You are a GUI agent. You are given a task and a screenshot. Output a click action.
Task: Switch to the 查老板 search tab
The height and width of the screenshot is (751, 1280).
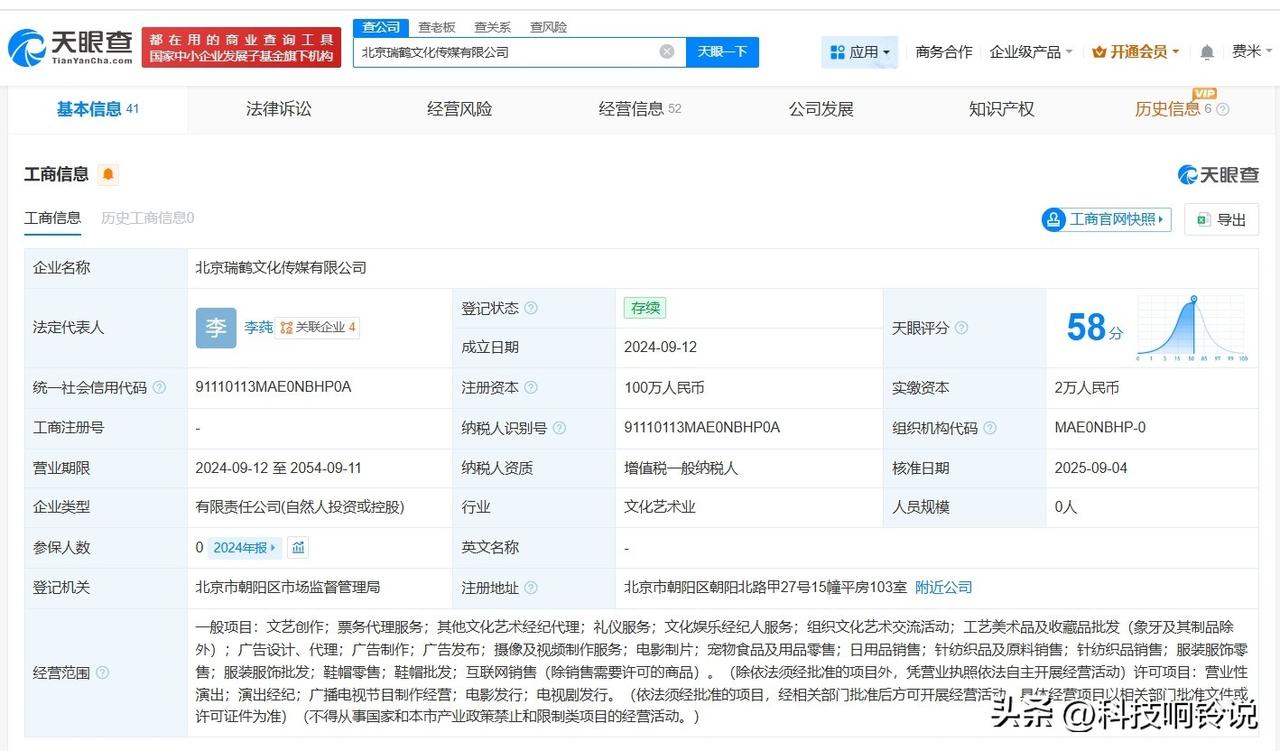tap(437, 27)
